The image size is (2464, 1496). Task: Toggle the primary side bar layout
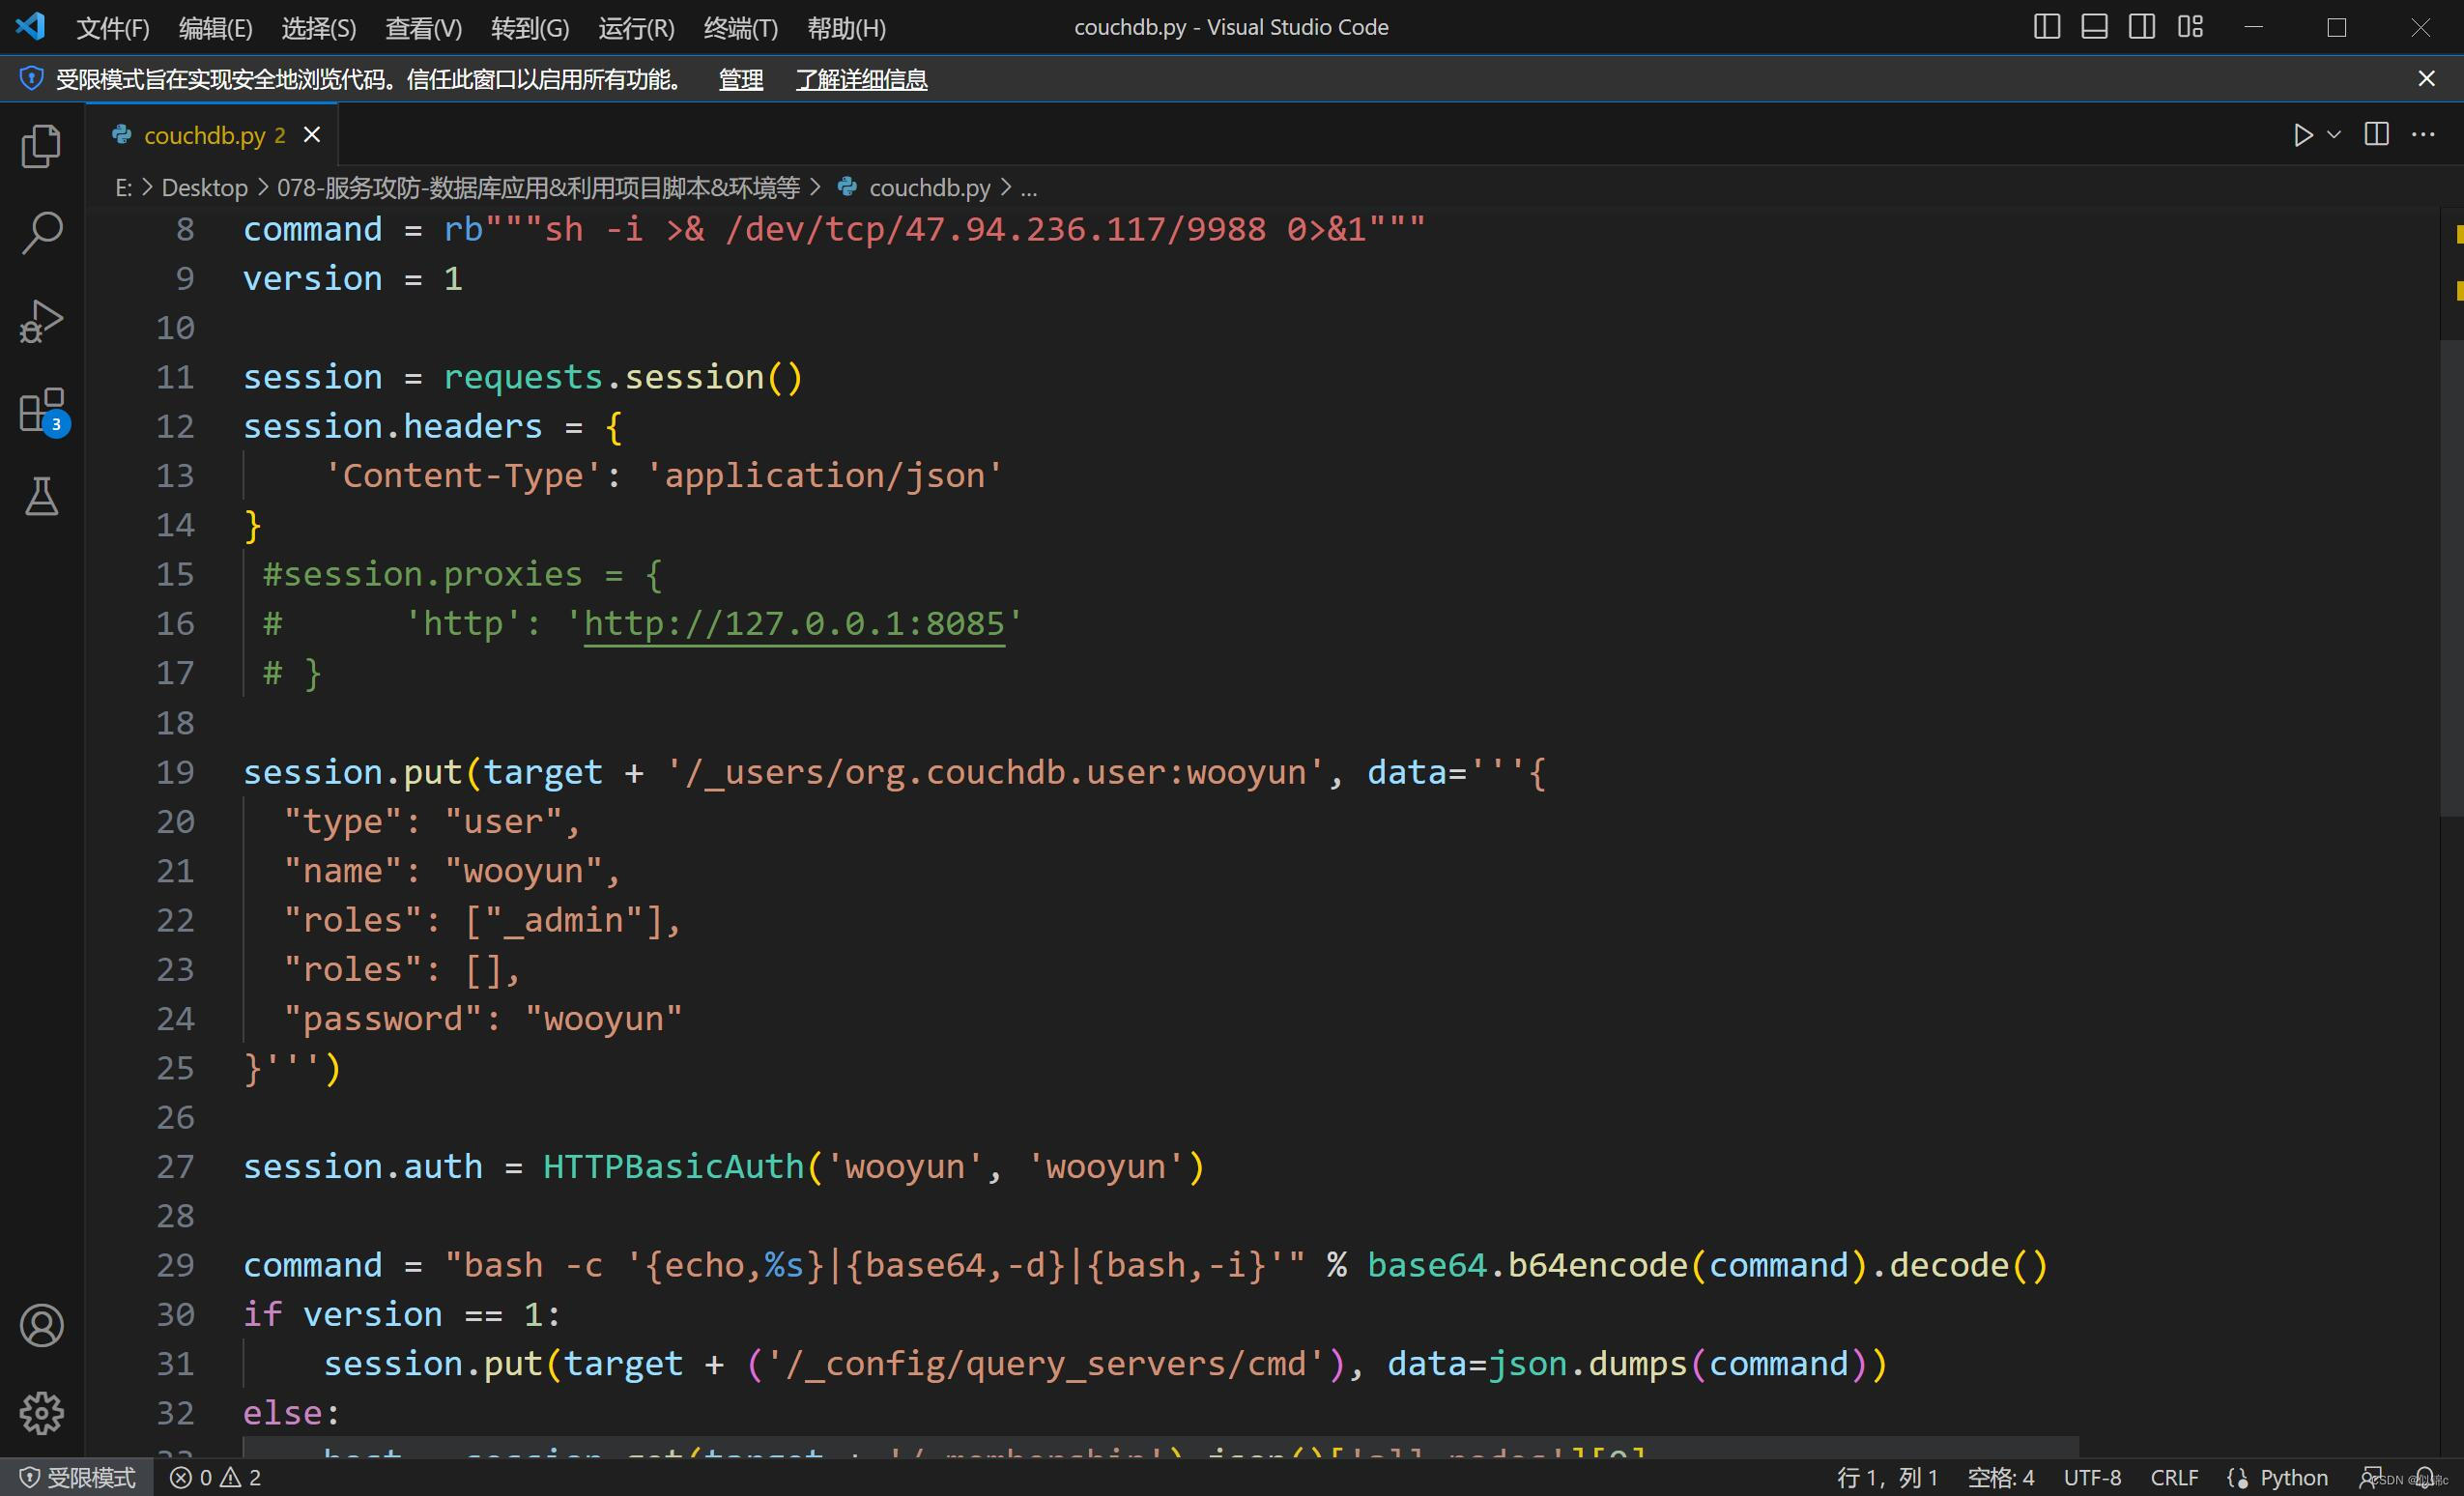2046,27
